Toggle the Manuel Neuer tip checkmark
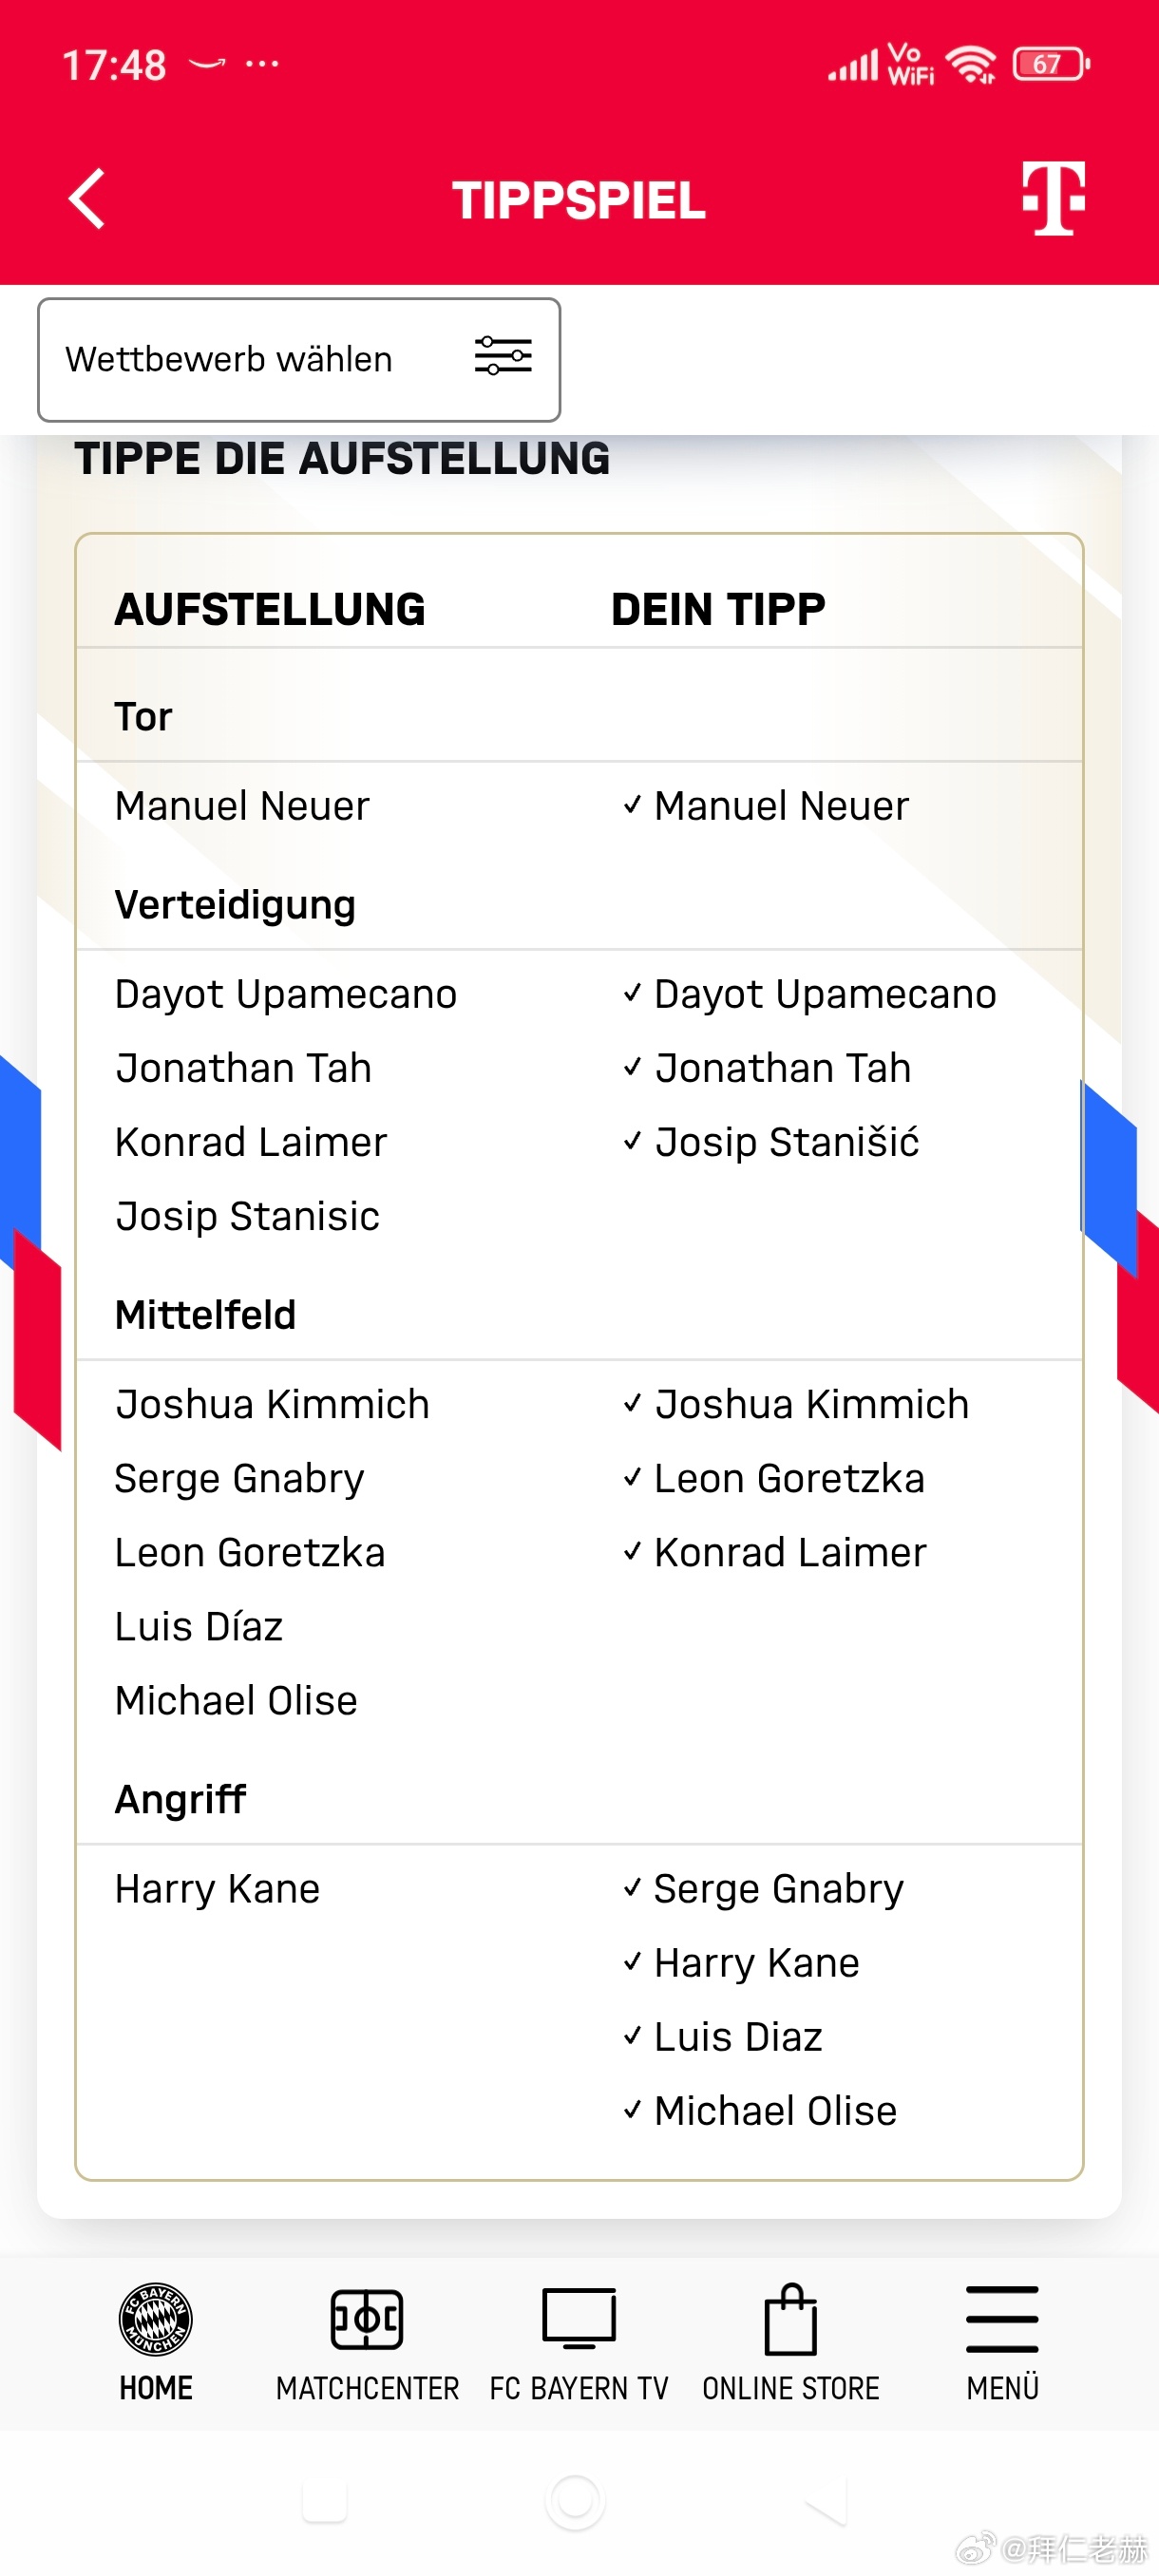 632,805
